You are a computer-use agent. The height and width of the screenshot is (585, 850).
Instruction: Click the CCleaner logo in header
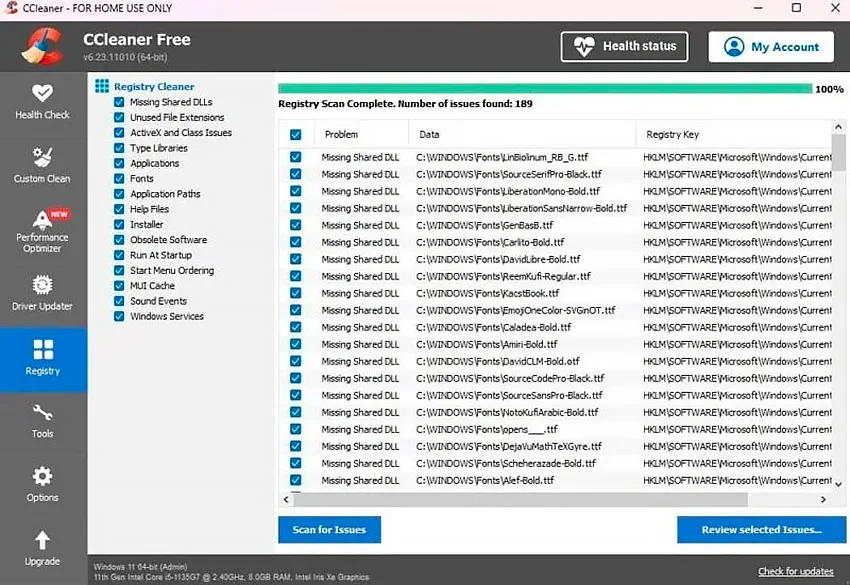pos(43,47)
